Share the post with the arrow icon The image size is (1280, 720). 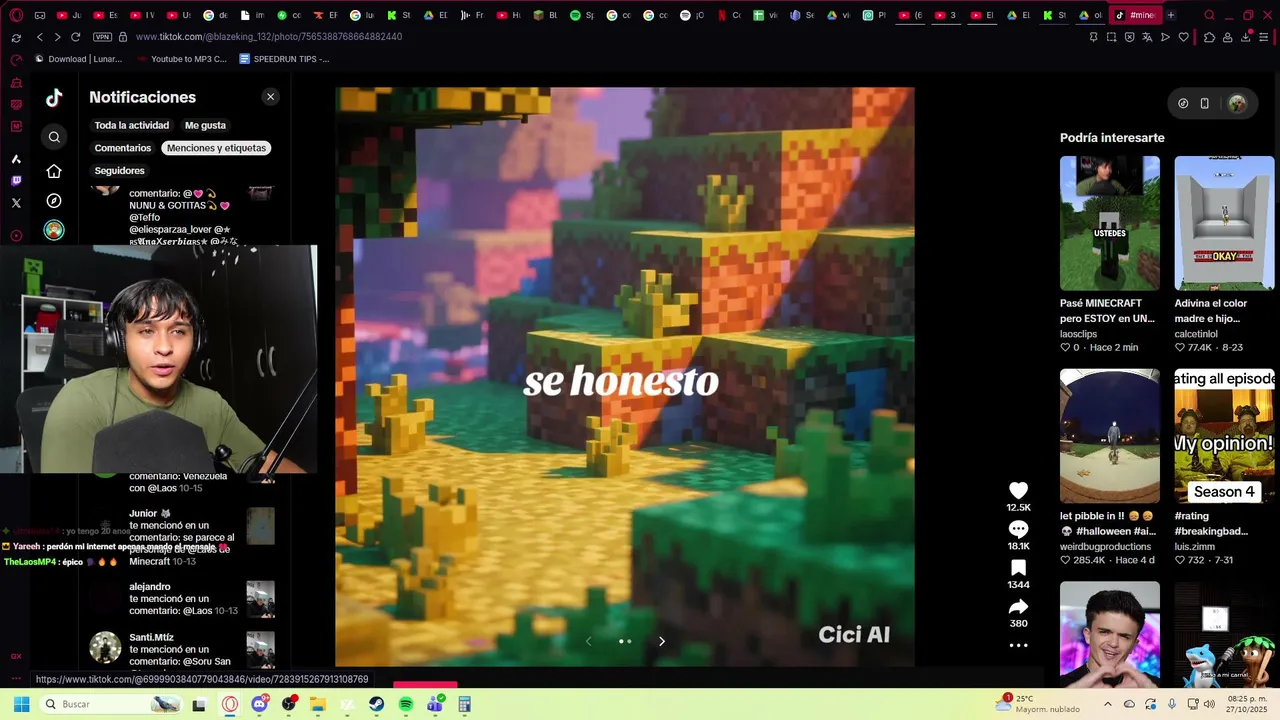[x=1018, y=607]
